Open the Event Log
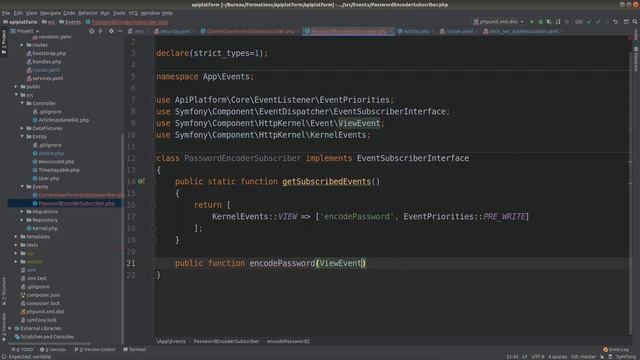 (616, 349)
